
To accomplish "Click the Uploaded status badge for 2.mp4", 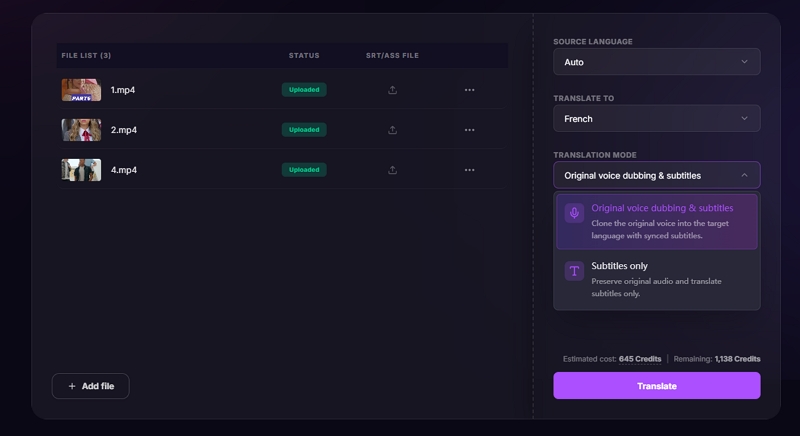I will pyautogui.click(x=304, y=130).
